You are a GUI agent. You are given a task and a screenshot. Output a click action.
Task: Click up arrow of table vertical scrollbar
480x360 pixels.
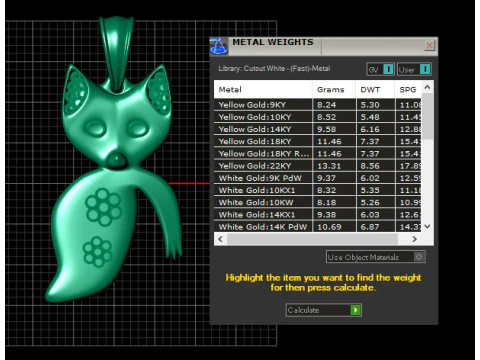(x=427, y=87)
